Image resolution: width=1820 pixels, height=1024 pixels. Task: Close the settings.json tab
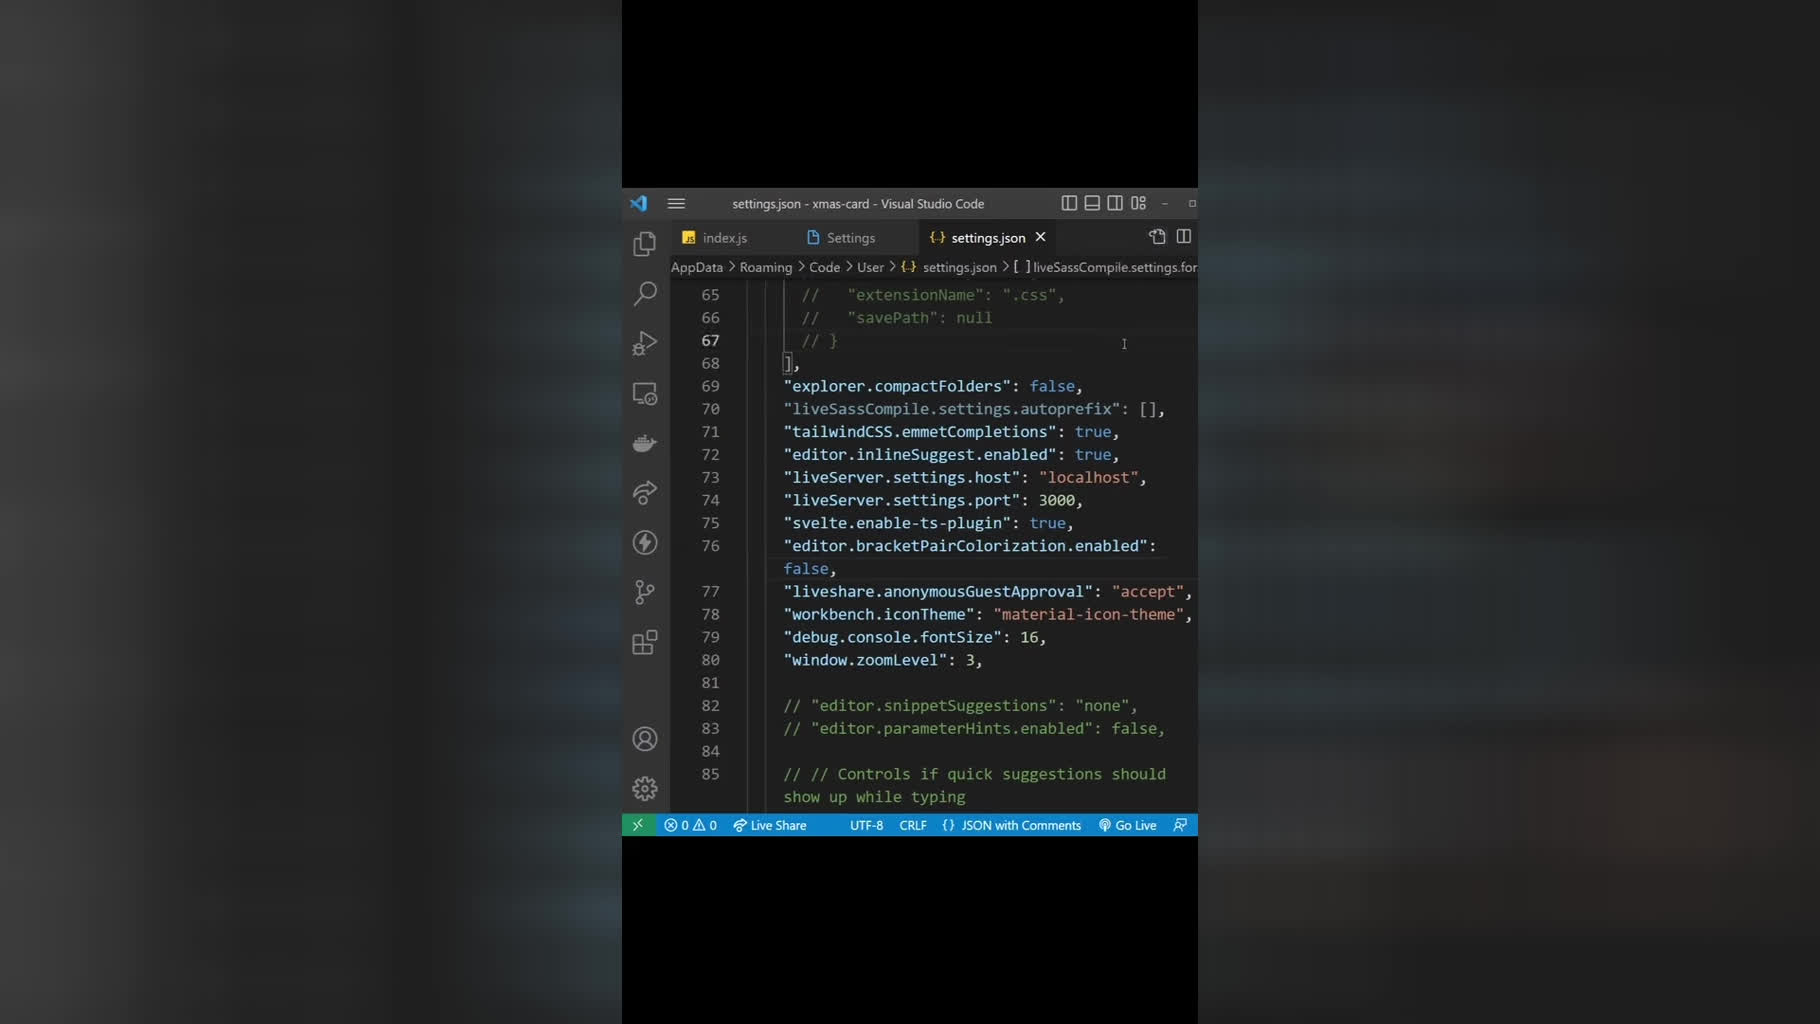(x=1041, y=237)
